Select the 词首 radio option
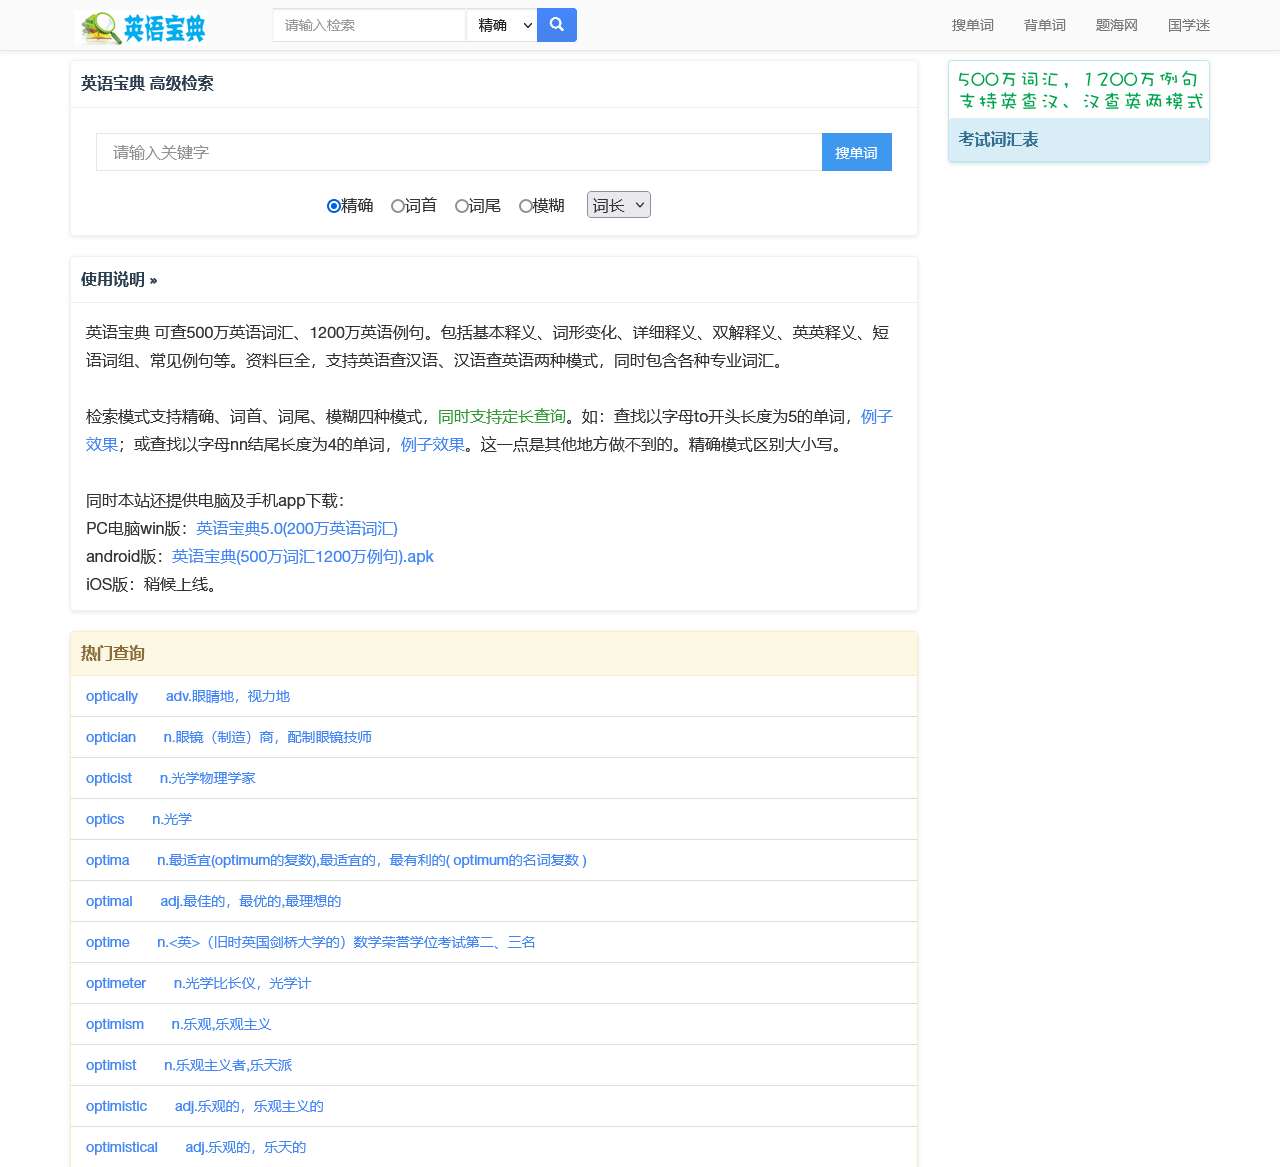1280x1167 pixels. (398, 206)
